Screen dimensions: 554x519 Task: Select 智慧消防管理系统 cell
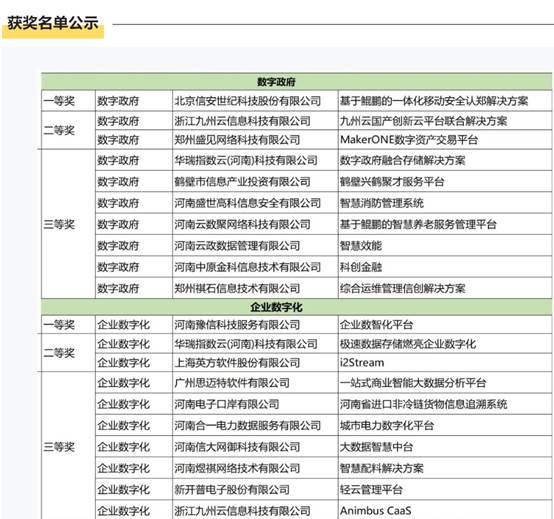tap(445, 203)
